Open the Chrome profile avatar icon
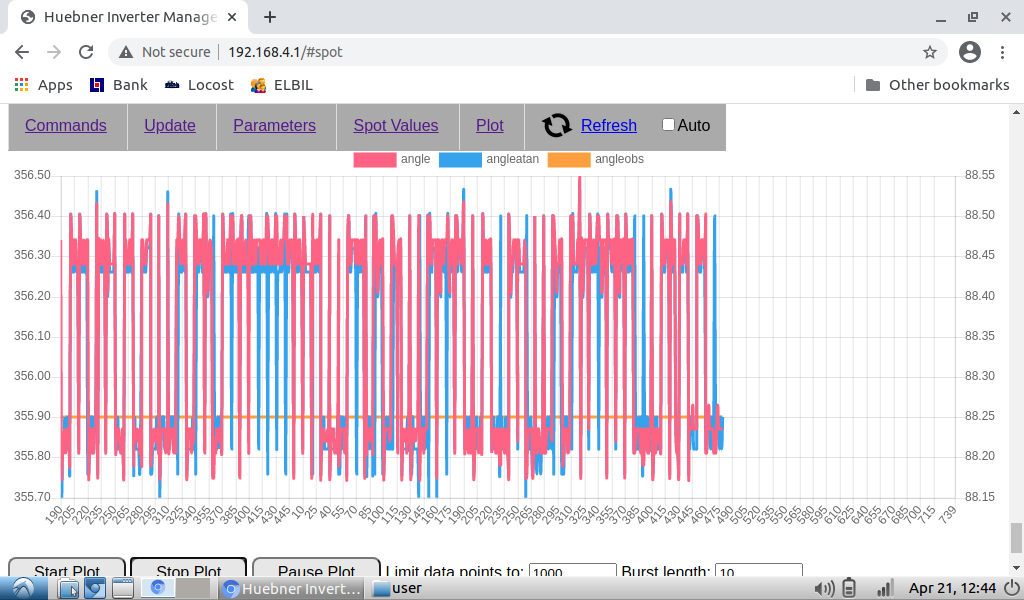Viewport: 1024px width, 600px height. pyautogui.click(x=969, y=52)
